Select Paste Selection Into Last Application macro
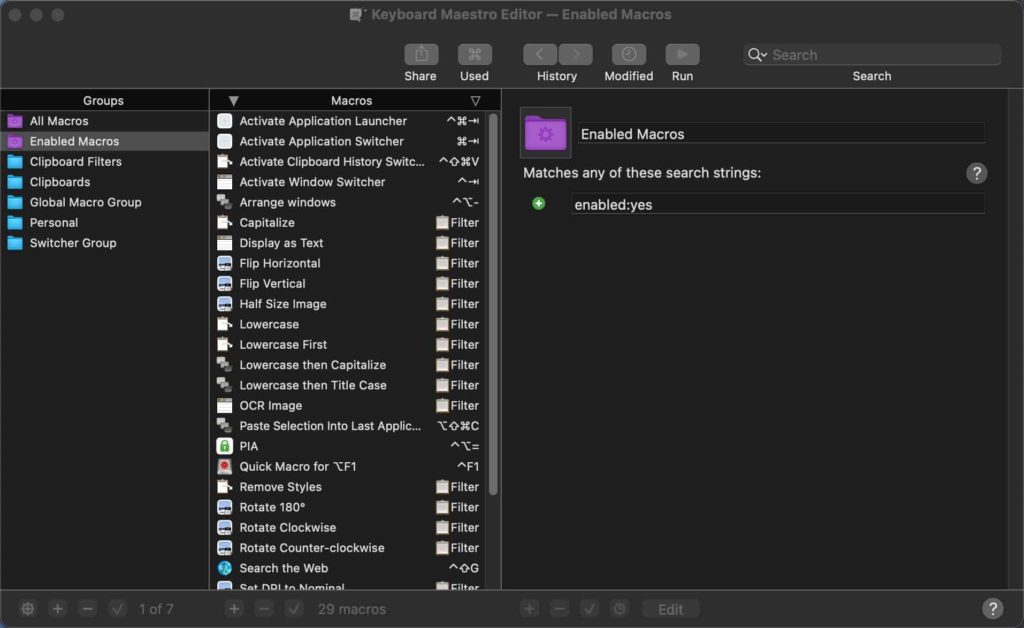The width and height of the screenshot is (1024, 628). pos(349,426)
